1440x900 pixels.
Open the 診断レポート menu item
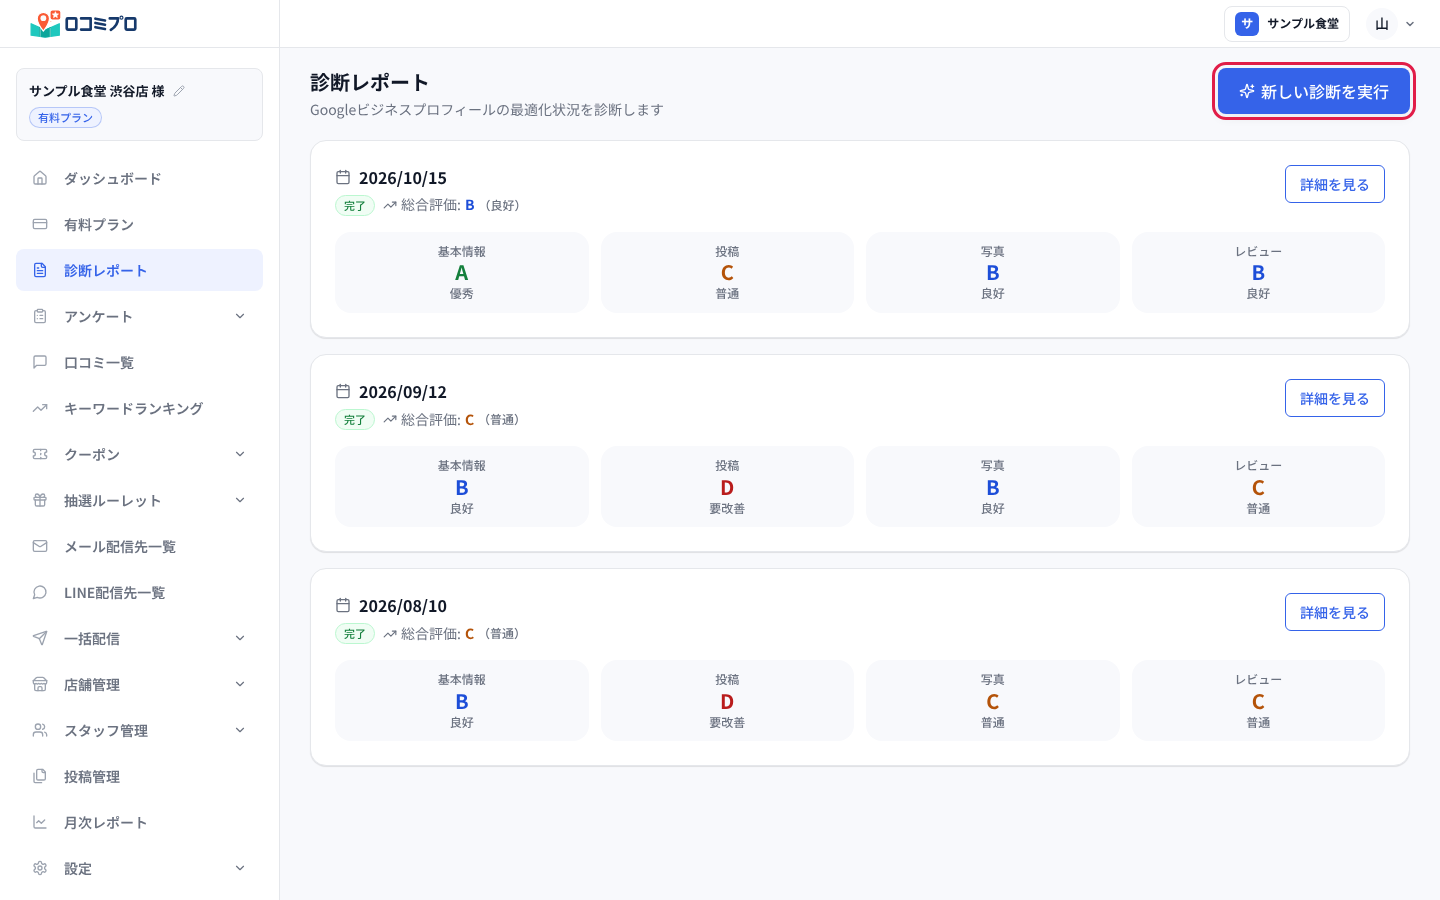click(x=139, y=270)
